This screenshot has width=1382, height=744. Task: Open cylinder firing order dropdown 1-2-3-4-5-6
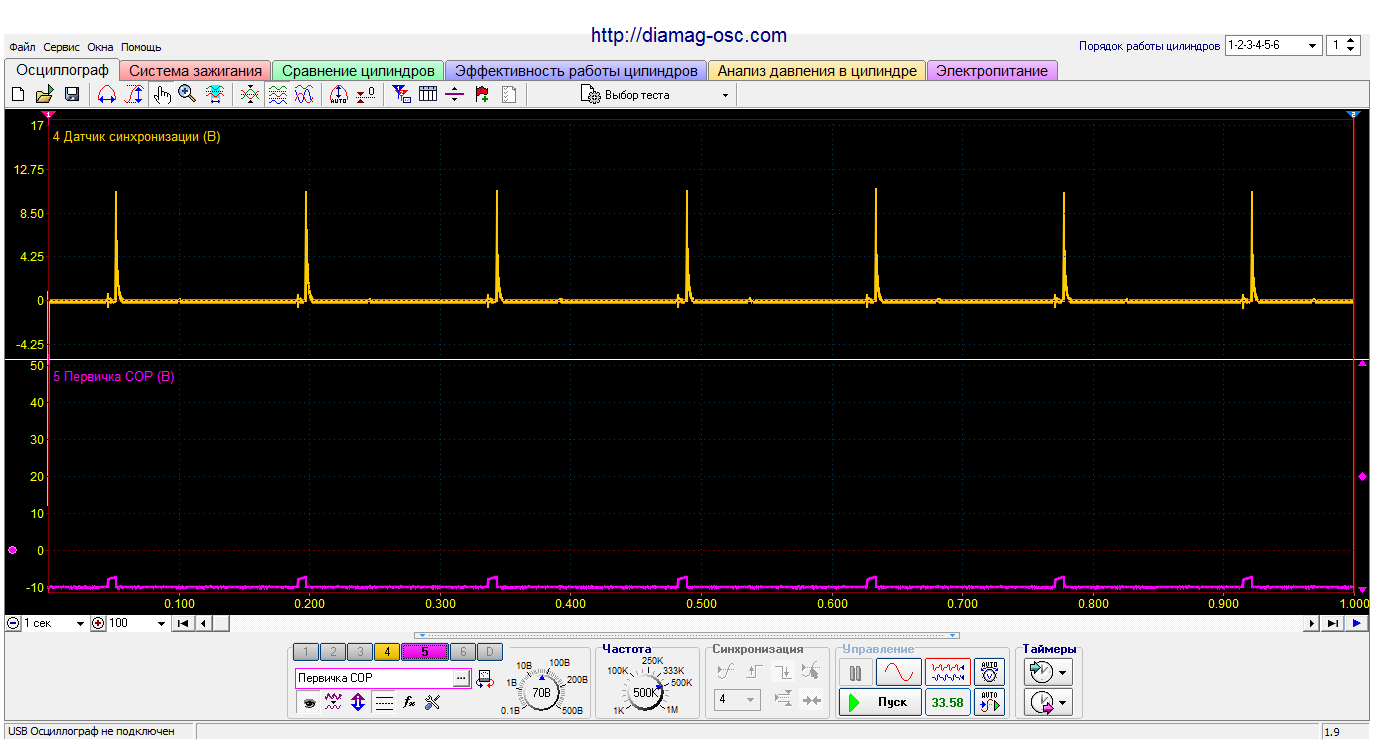[1272, 45]
